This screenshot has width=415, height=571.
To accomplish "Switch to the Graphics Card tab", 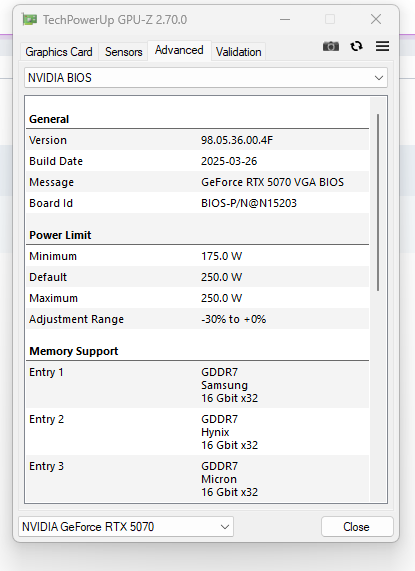I will [x=59, y=52].
